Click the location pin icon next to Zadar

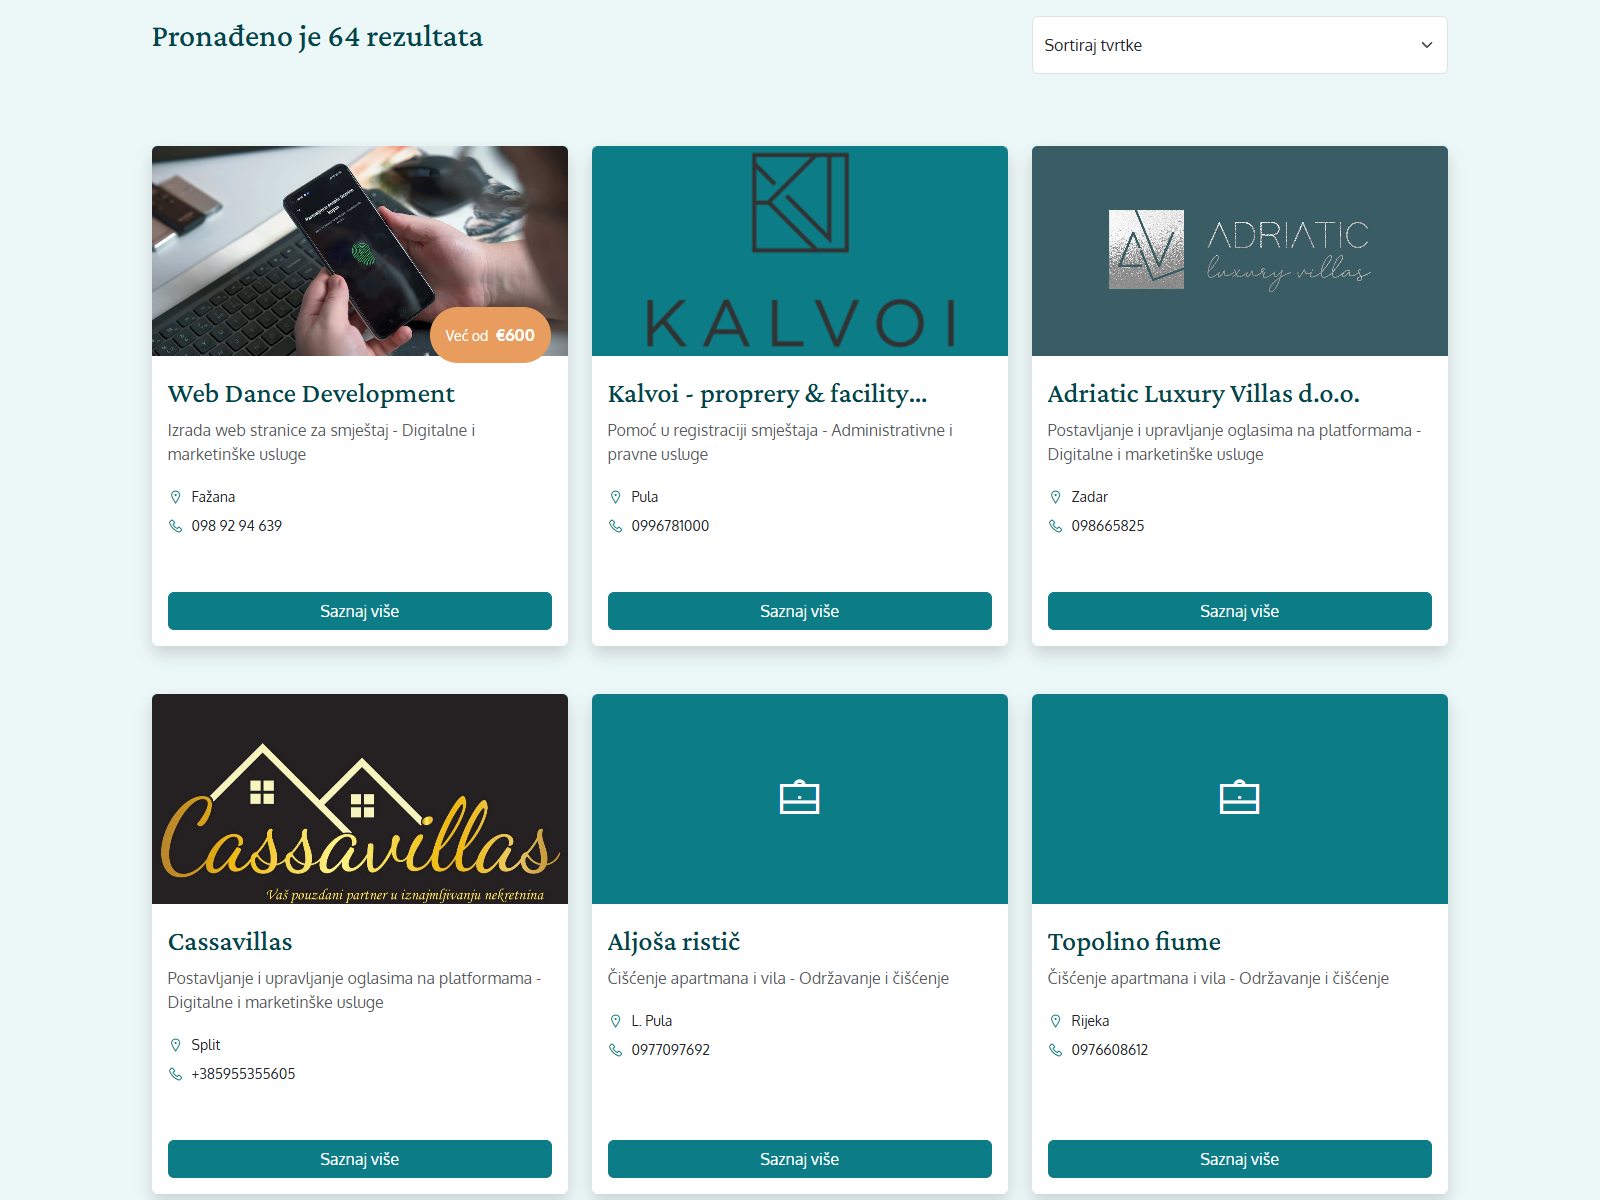click(1056, 496)
